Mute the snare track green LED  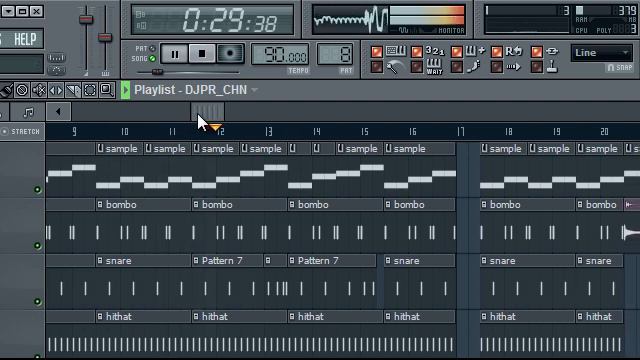tap(38, 302)
